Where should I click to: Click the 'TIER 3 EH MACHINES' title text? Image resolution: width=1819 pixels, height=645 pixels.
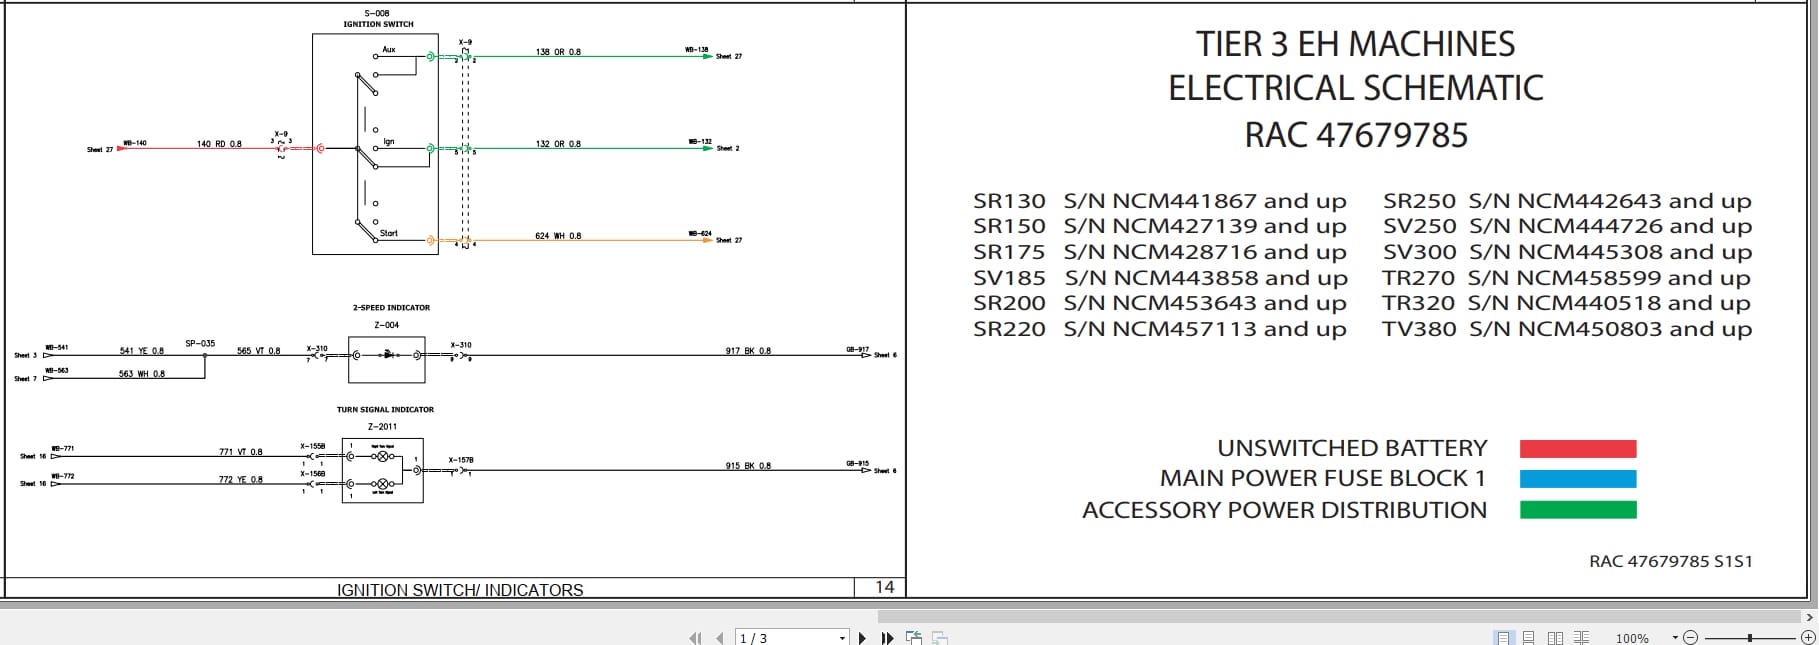click(1355, 44)
